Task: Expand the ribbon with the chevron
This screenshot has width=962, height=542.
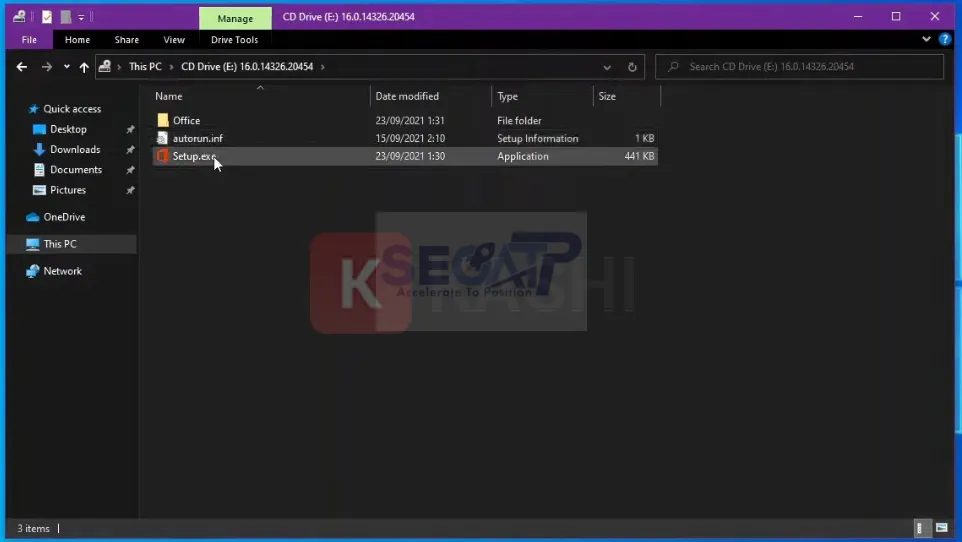Action: [x=926, y=39]
